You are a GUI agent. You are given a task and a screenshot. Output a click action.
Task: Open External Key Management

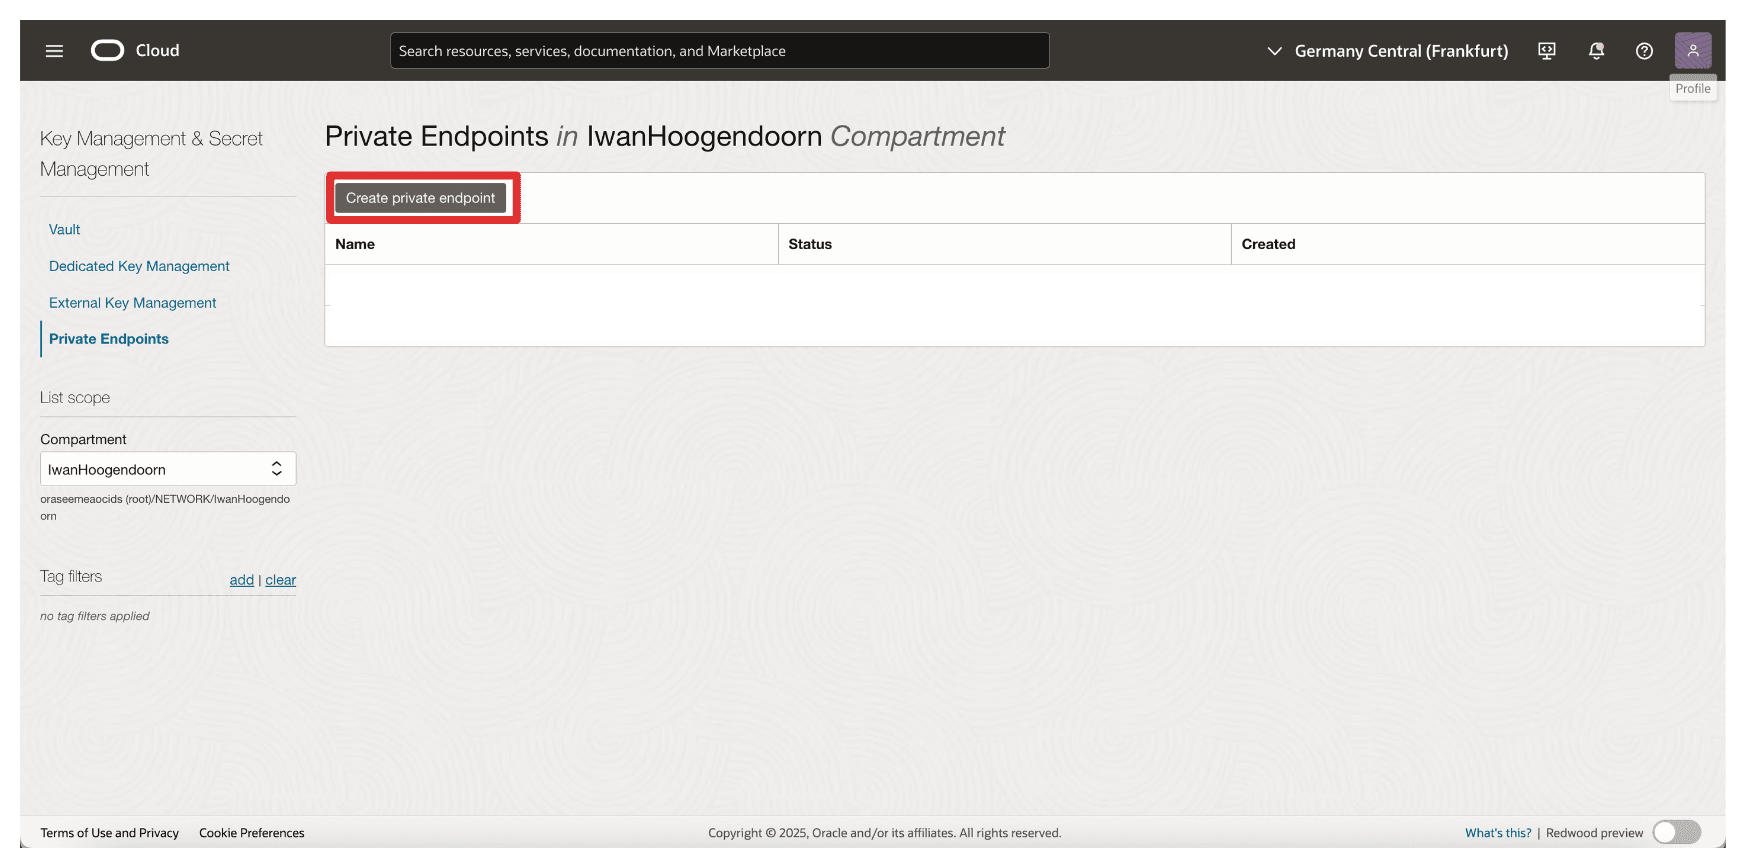(132, 303)
